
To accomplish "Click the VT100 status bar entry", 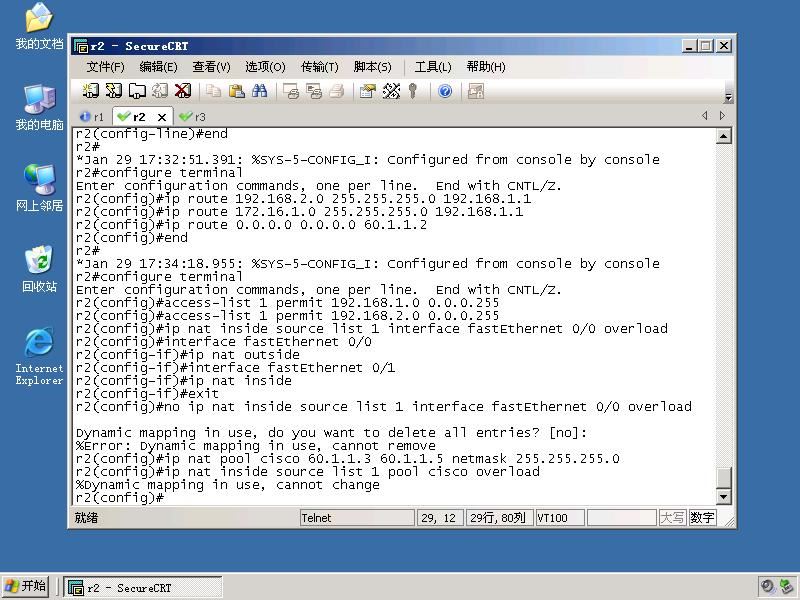I will pos(560,518).
